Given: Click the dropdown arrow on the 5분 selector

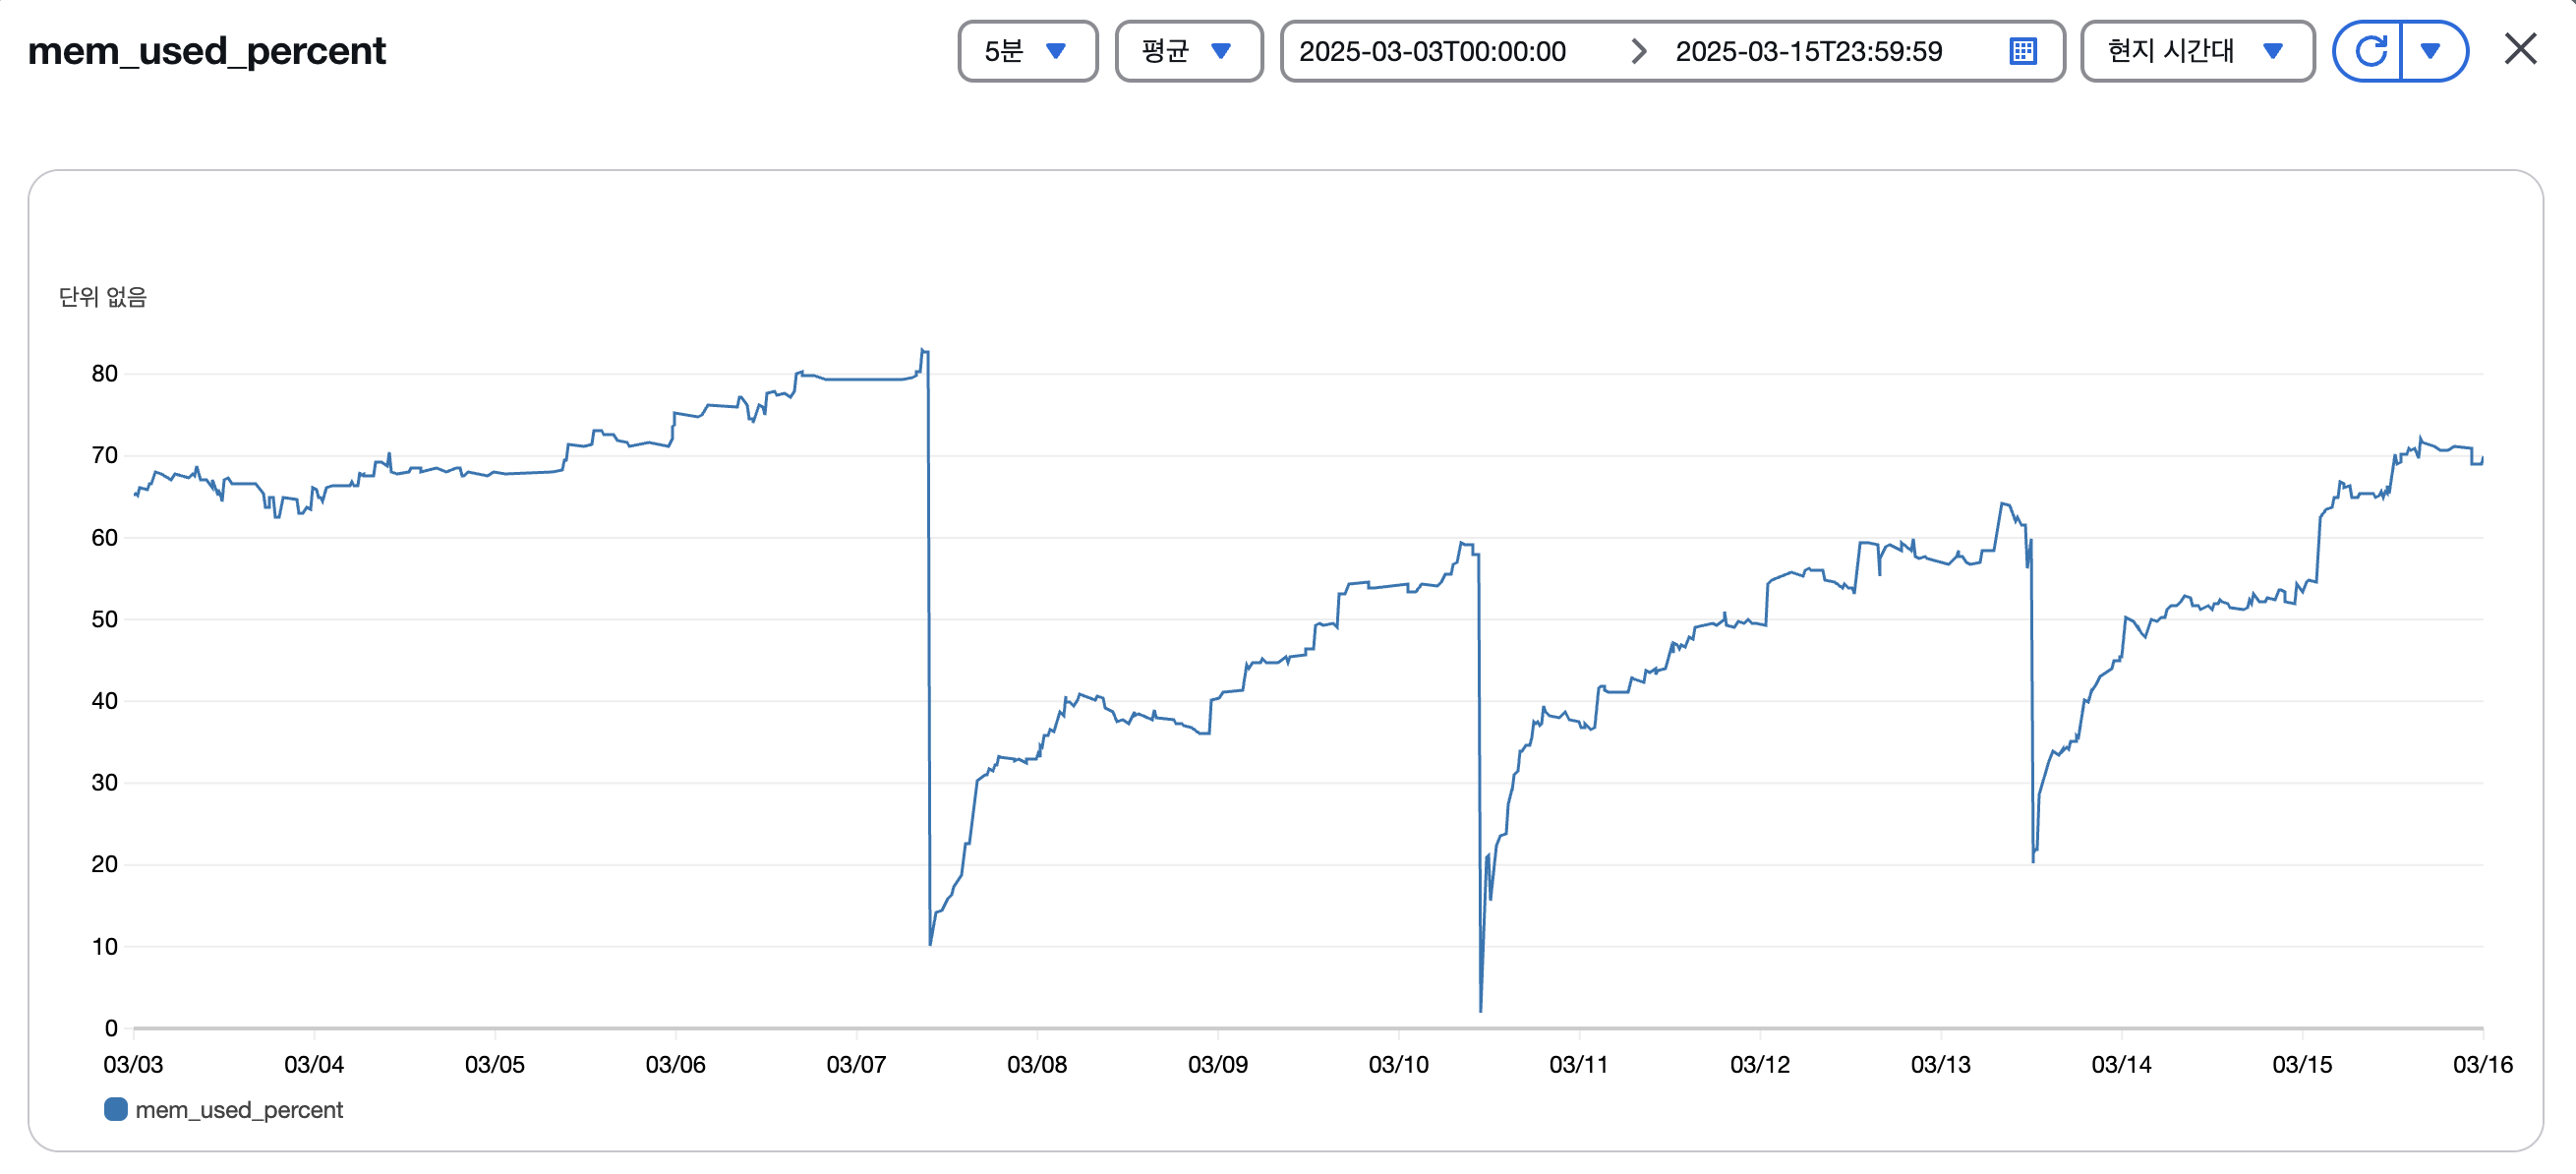Looking at the screenshot, I should (x=1057, y=51).
